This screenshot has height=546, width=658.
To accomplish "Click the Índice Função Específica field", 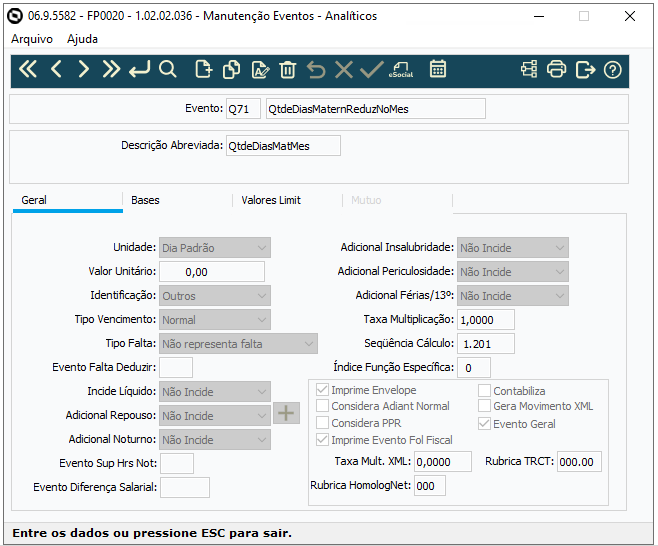I will click(474, 367).
